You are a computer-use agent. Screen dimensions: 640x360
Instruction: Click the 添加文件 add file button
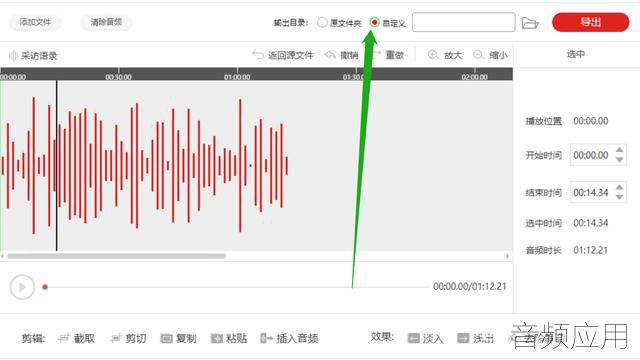point(35,22)
